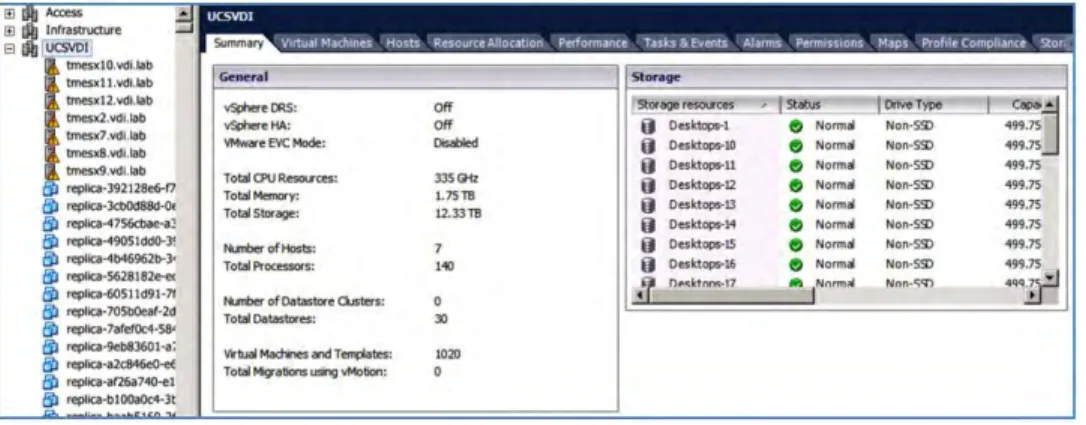Image resolution: width=1086 pixels, height=425 pixels.
Task: Open the Tasks & Events tab
Action: [686, 43]
